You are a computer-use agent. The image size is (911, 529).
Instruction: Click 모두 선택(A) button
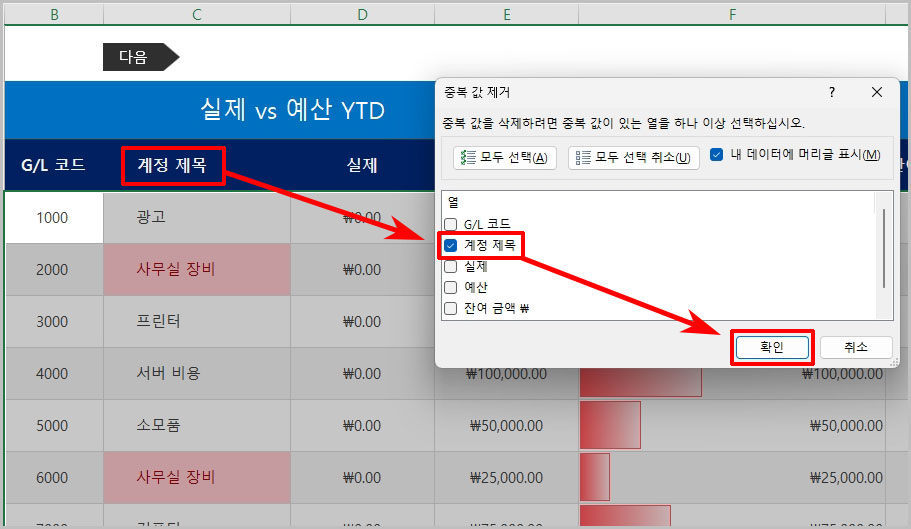(x=504, y=157)
